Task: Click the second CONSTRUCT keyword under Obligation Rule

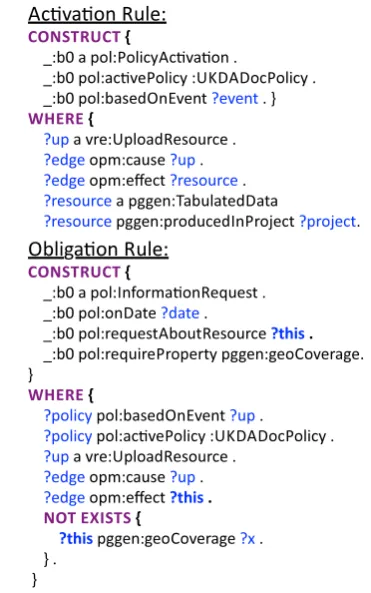Action: click(74, 272)
